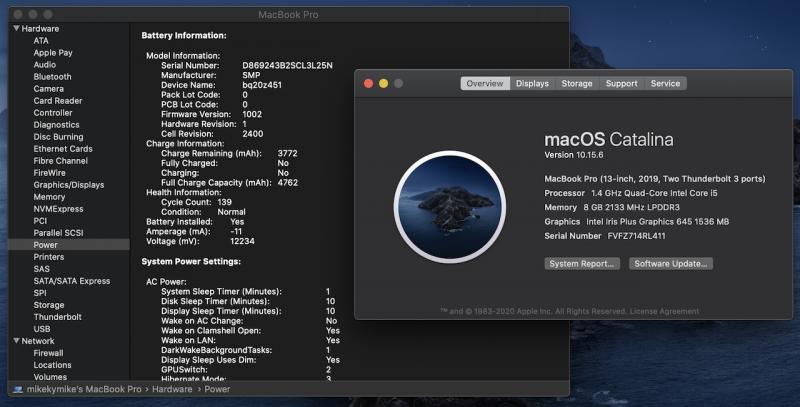Collapse the Network section triangle
Viewport: 800px width, 407px height.
pos(16,341)
